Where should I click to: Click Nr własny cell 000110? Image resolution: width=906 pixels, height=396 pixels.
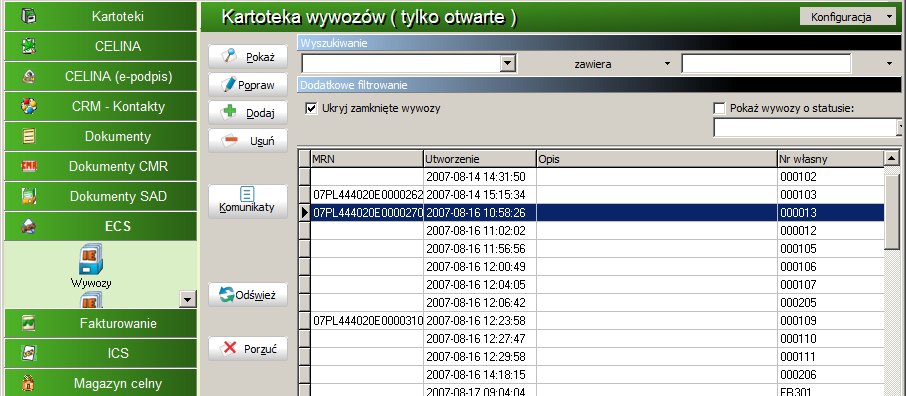[x=830, y=338]
